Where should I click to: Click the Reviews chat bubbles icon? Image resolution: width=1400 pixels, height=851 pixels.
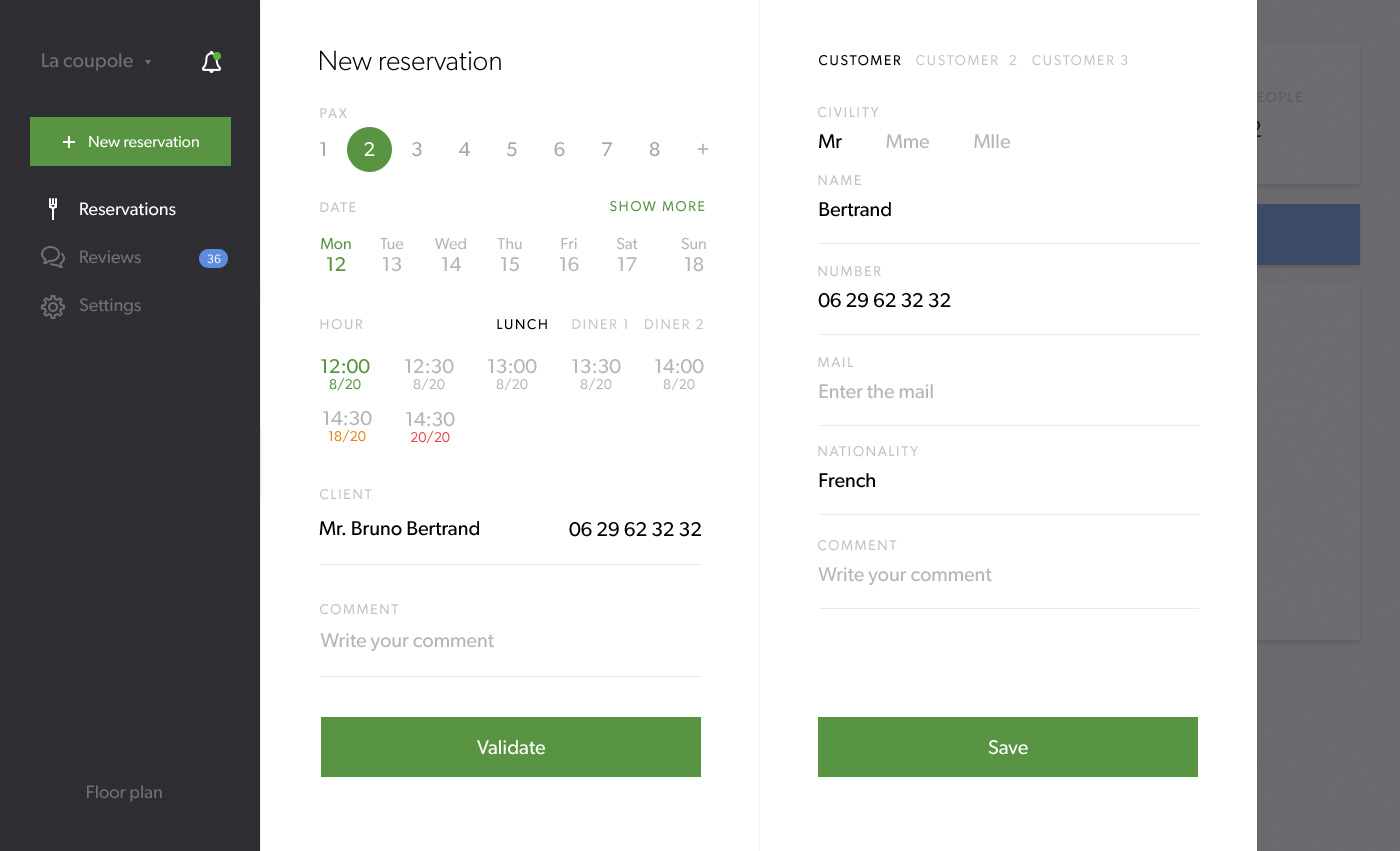pos(53,257)
